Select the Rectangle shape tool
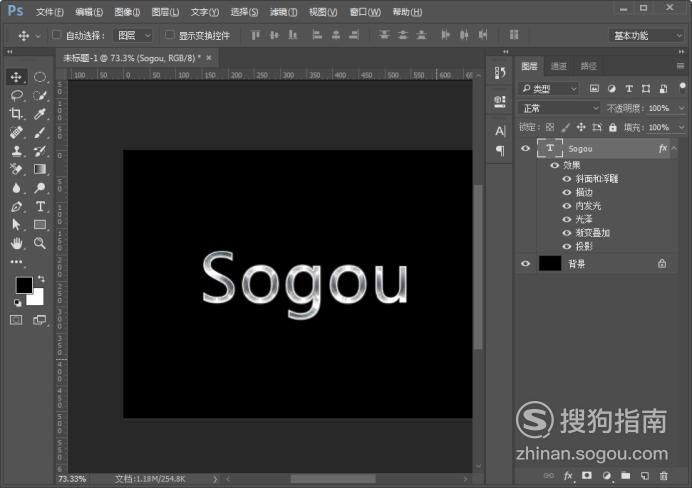This screenshot has width=692, height=488. [x=40, y=225]
